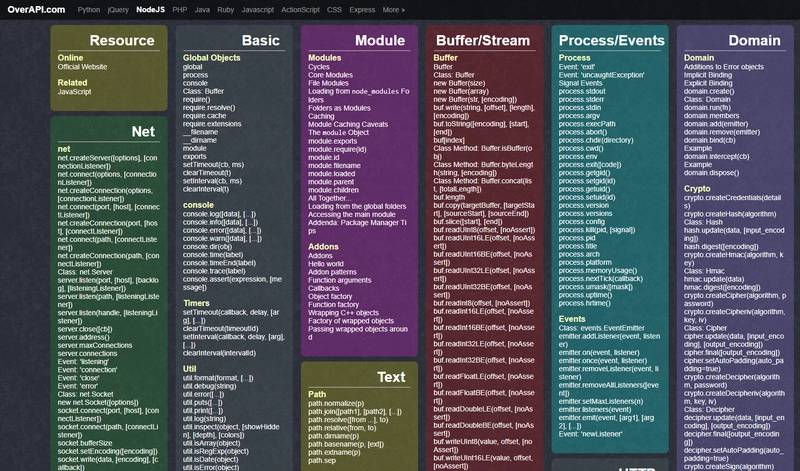Open the Java cheat sheet tab

click(x=202, y=10)
